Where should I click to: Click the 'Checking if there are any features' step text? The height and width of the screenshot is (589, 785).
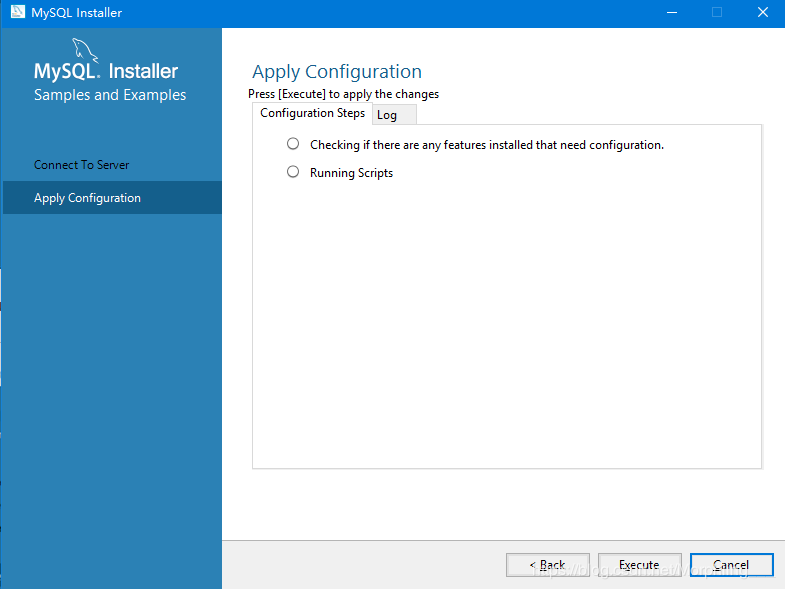tap(486, 145)
